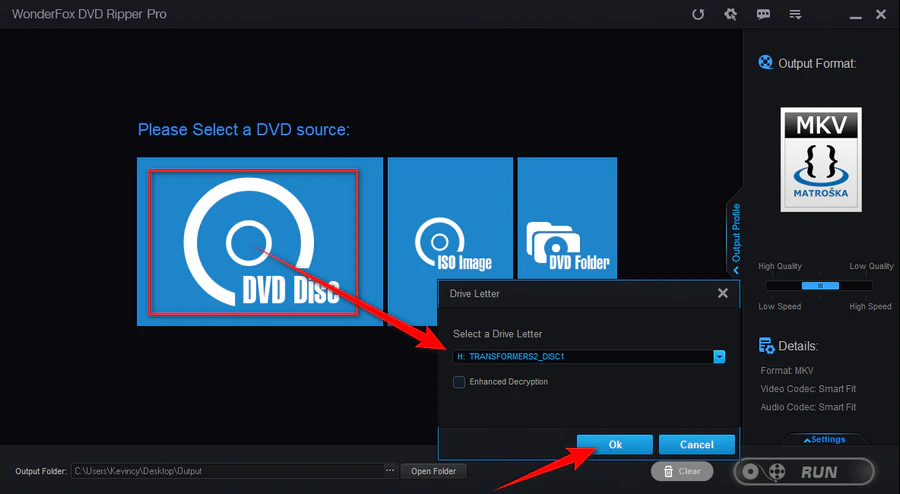Open the settings gear in title bar
Viewport: 900px width, 494px height.
tap(730, 14)
